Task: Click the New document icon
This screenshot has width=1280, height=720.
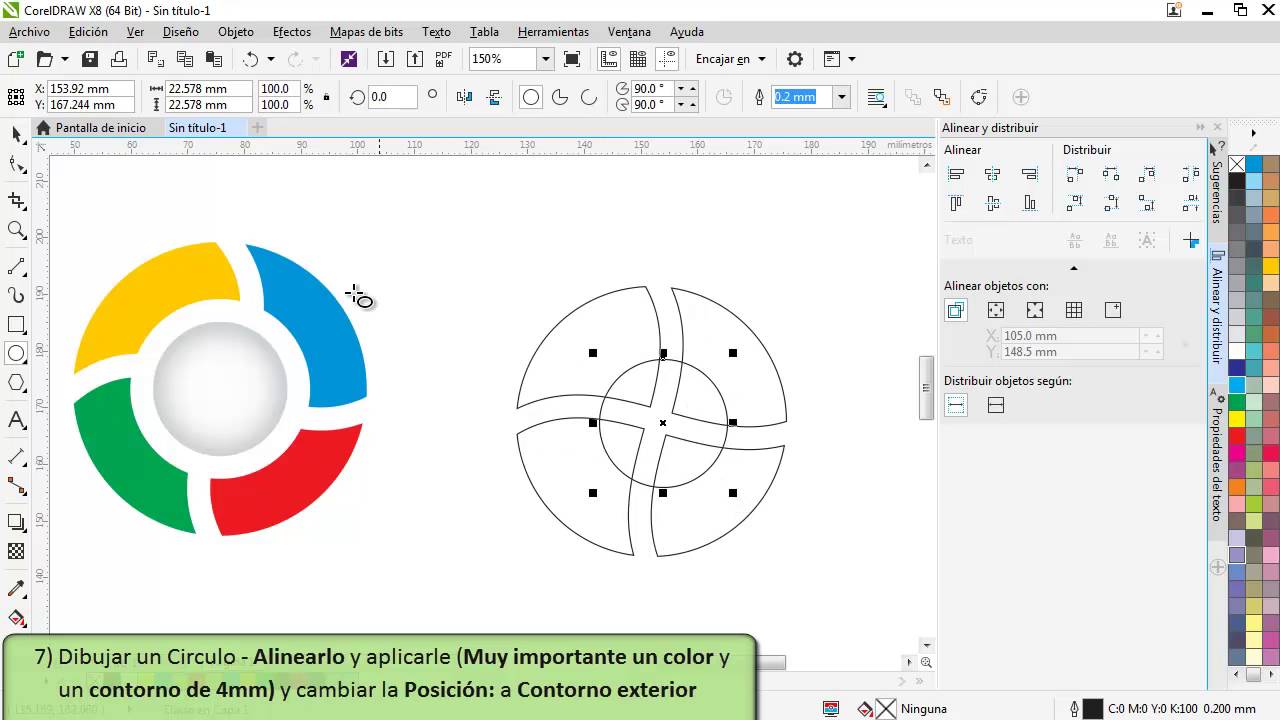Action: (16, 59)
